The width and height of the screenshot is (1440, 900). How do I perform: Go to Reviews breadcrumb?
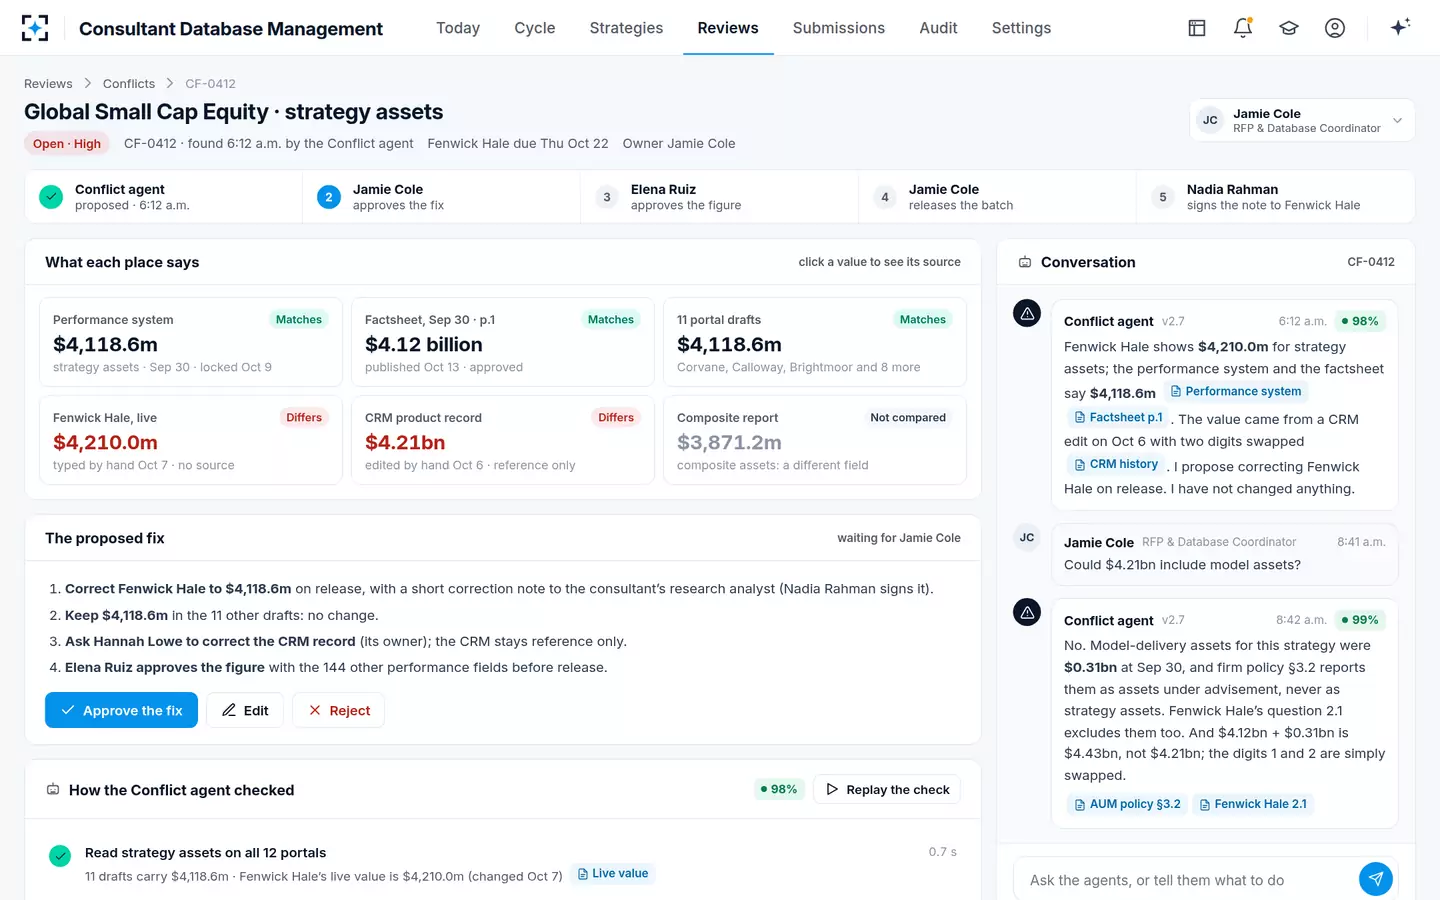tap(48, 84)
